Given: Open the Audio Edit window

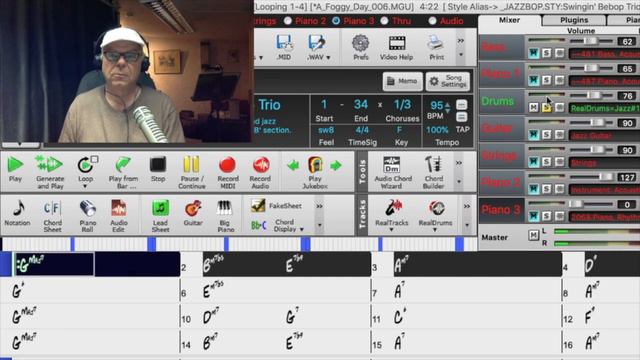Looking at the screenshot, I should click(119, 216).
